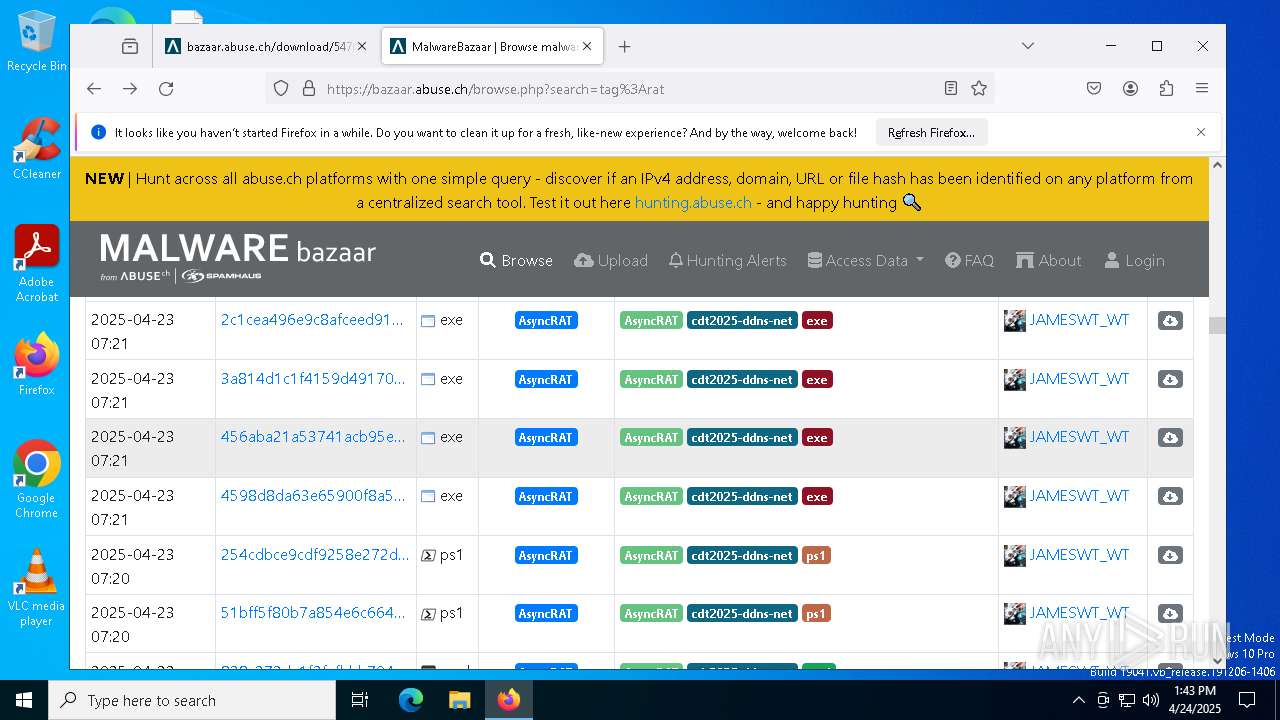Open Hunting Alerts page
1280x720 pixels.
pyautogui.click(x=728, y=260)
